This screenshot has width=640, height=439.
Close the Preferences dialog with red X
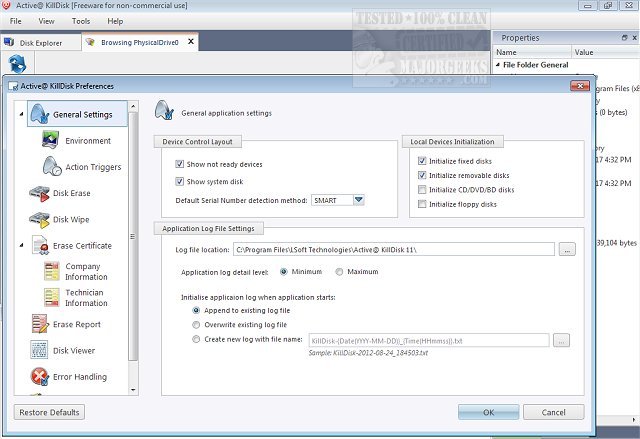580,86
